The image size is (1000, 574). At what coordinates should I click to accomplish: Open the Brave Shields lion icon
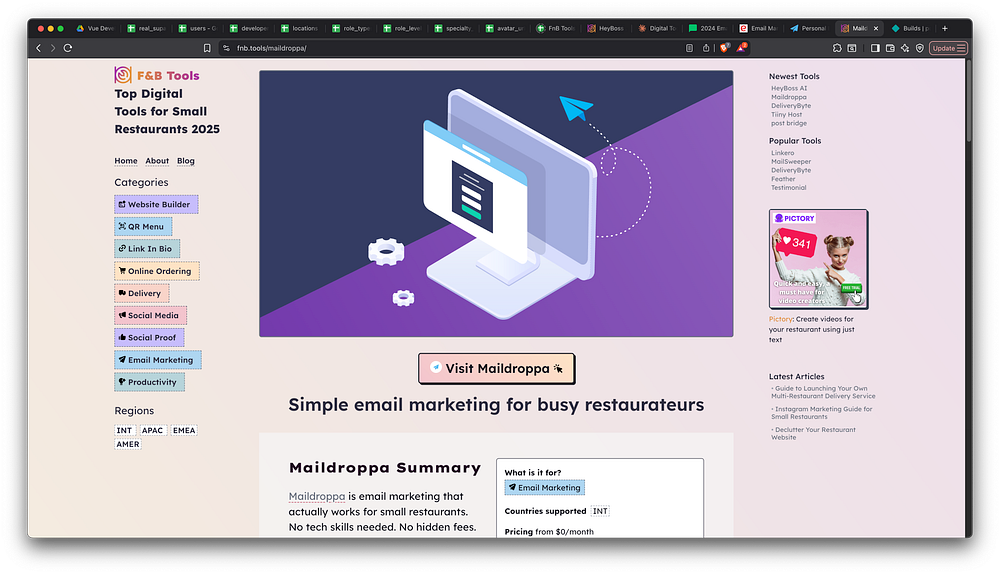point(724,48)
